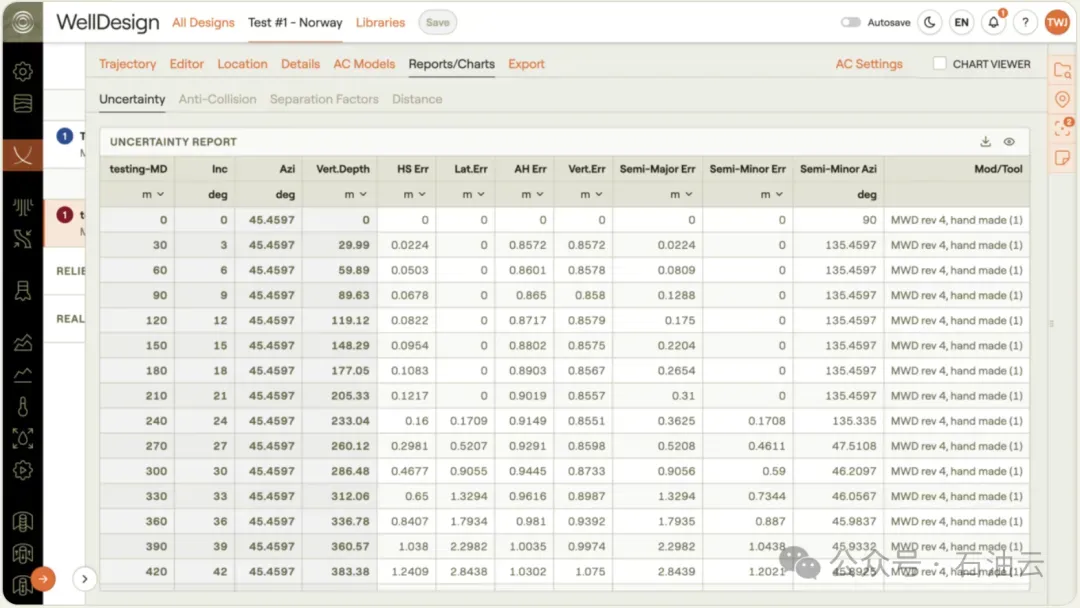Open the Editor tab
This screenshot has height=608, width=1080.
click(x=187, y=63)
